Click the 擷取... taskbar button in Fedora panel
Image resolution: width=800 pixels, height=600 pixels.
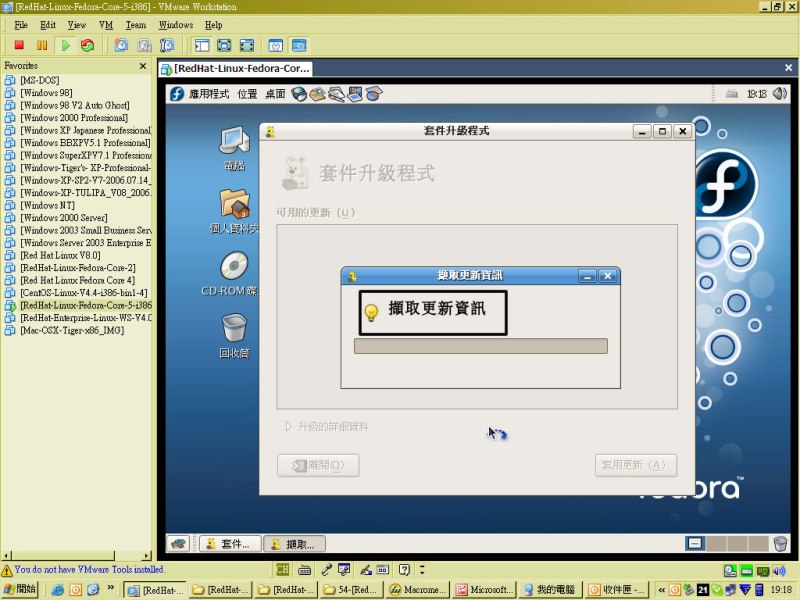point(294,544)
